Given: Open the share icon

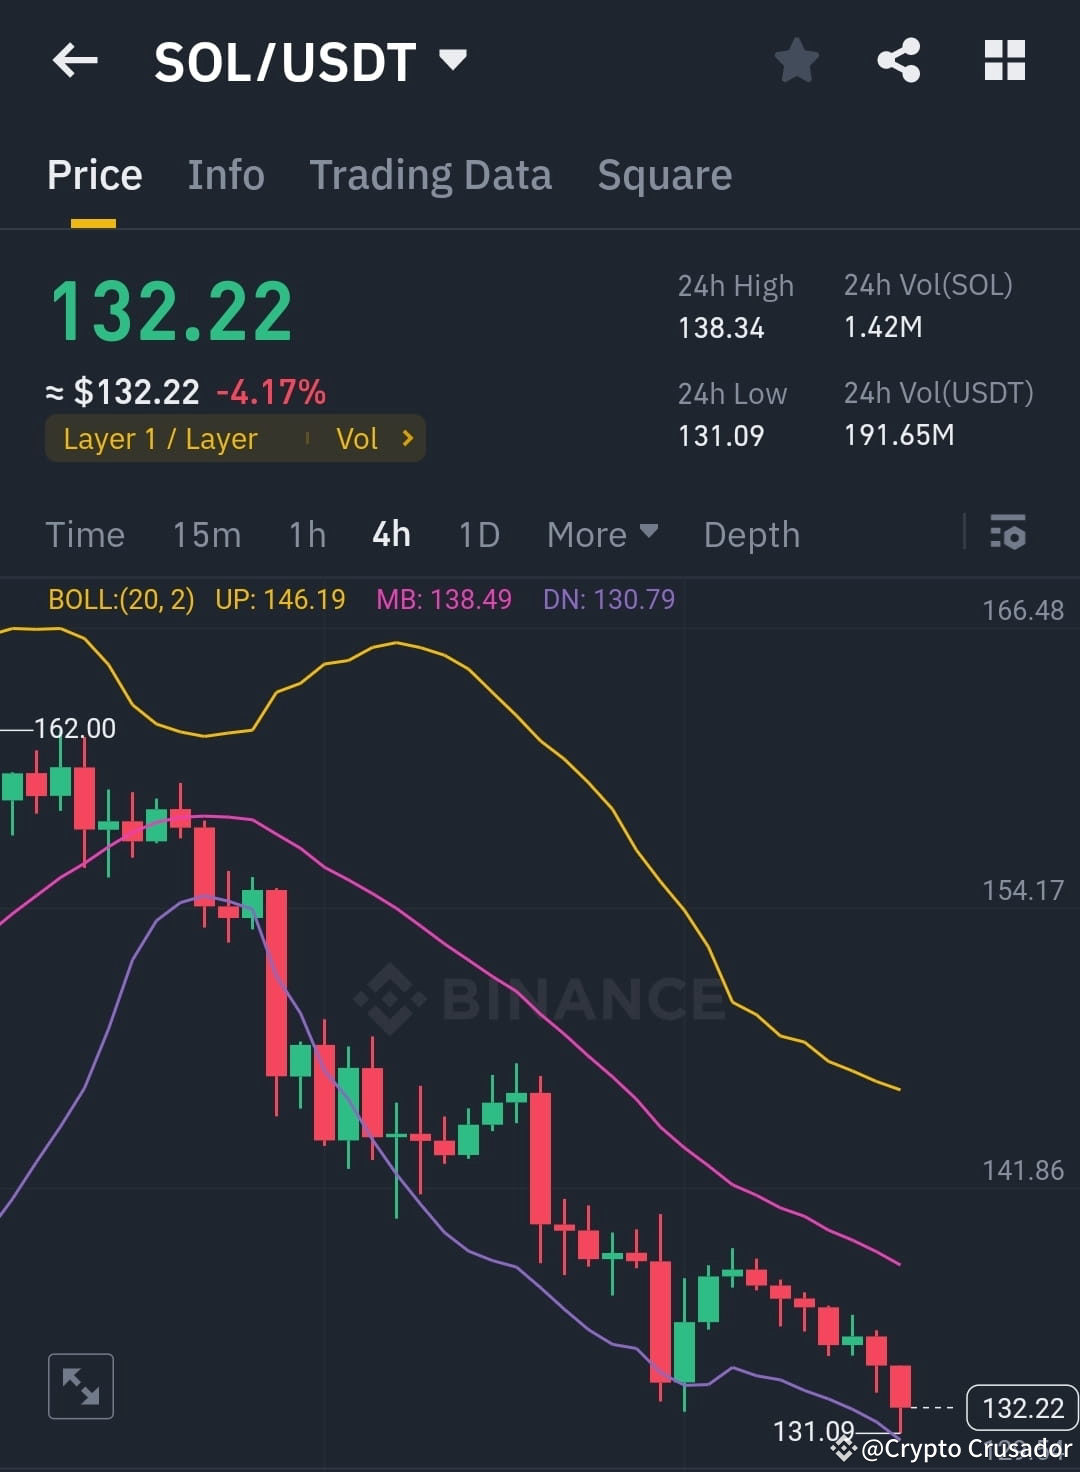Looking at the screenshot, I should click(x=898, y=60).
